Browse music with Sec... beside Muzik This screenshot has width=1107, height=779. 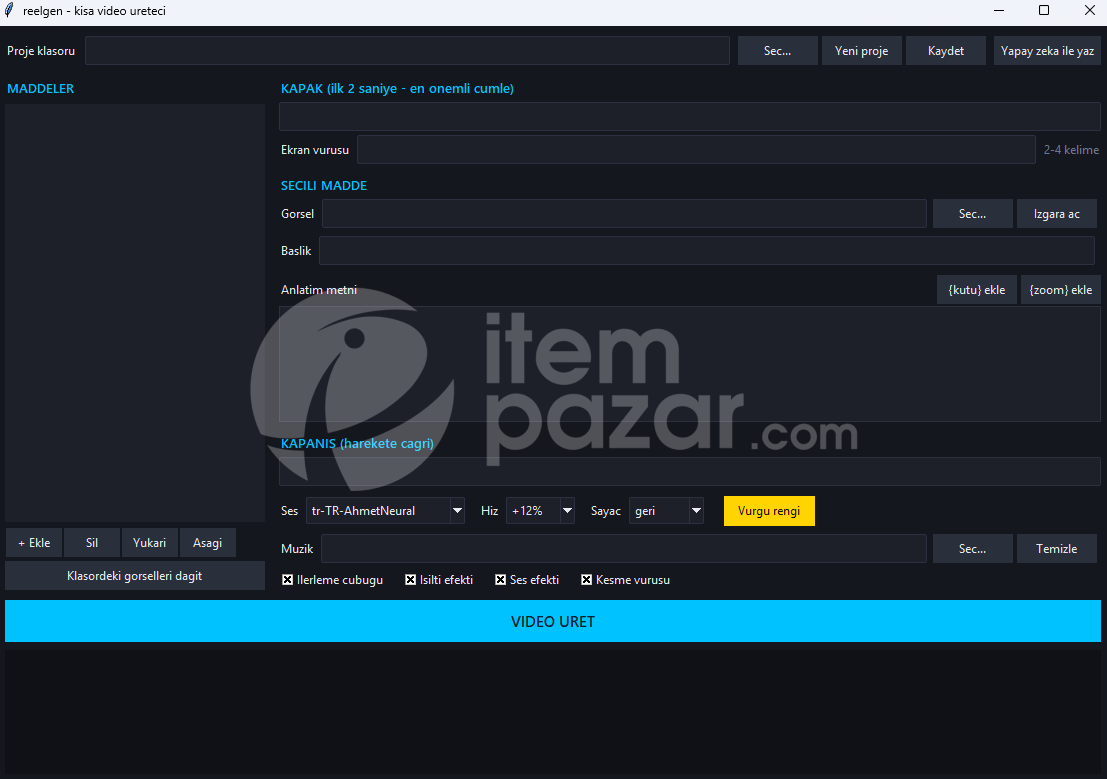[x=972, y=549]
